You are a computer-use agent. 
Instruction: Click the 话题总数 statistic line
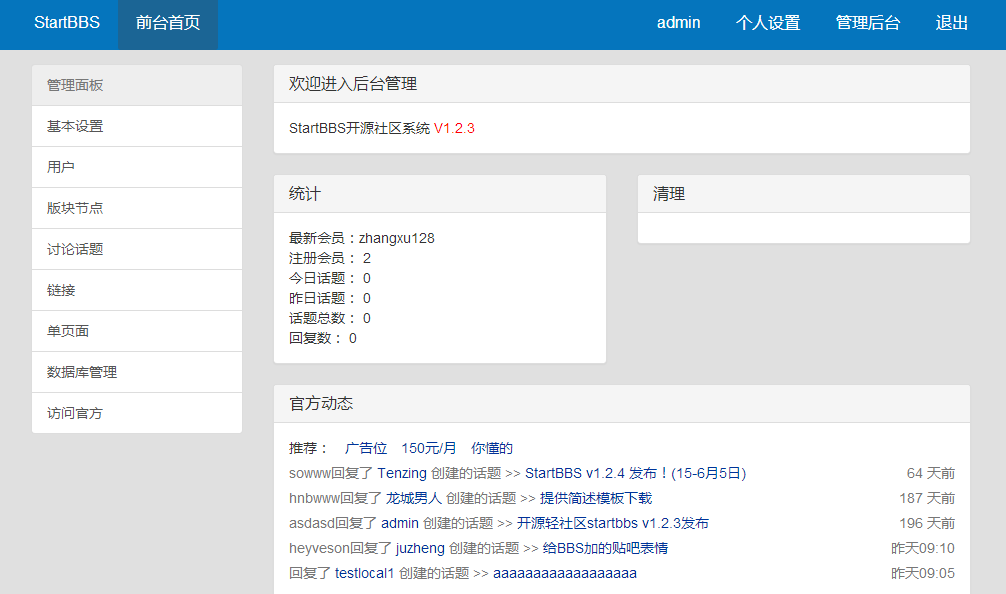coord(330,318)
